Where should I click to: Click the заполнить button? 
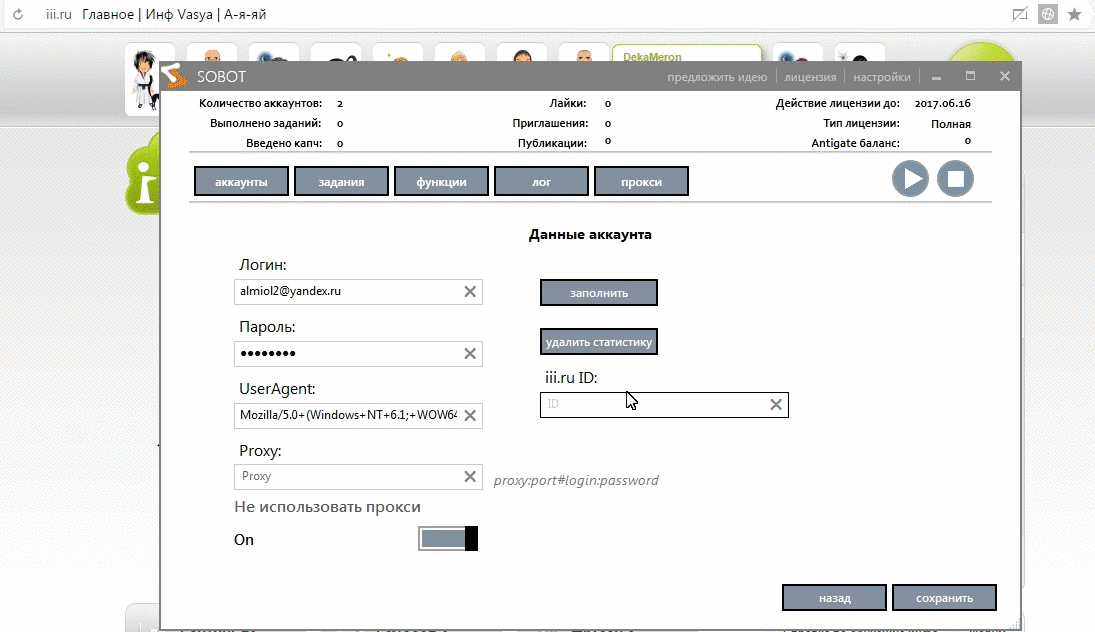click(x=598, y=293)
